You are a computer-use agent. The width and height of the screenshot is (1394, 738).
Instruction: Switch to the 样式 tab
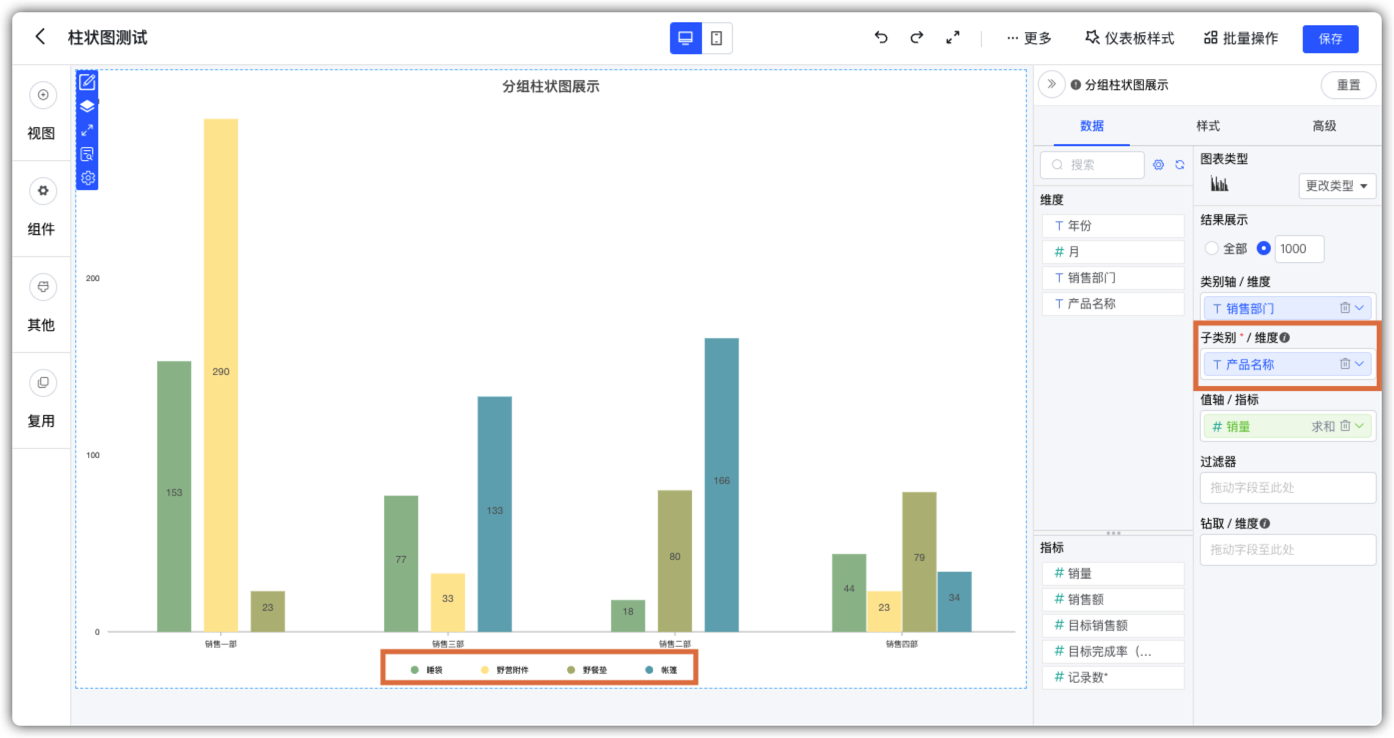[1208, 126]
